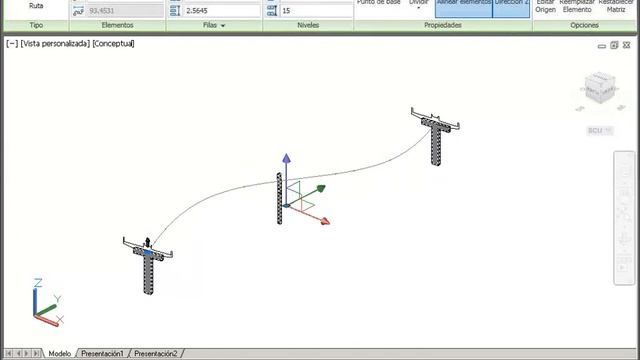640x360 pixels.
Task: Click the blue square grip on left tower
Action: (x=148, y=253)
